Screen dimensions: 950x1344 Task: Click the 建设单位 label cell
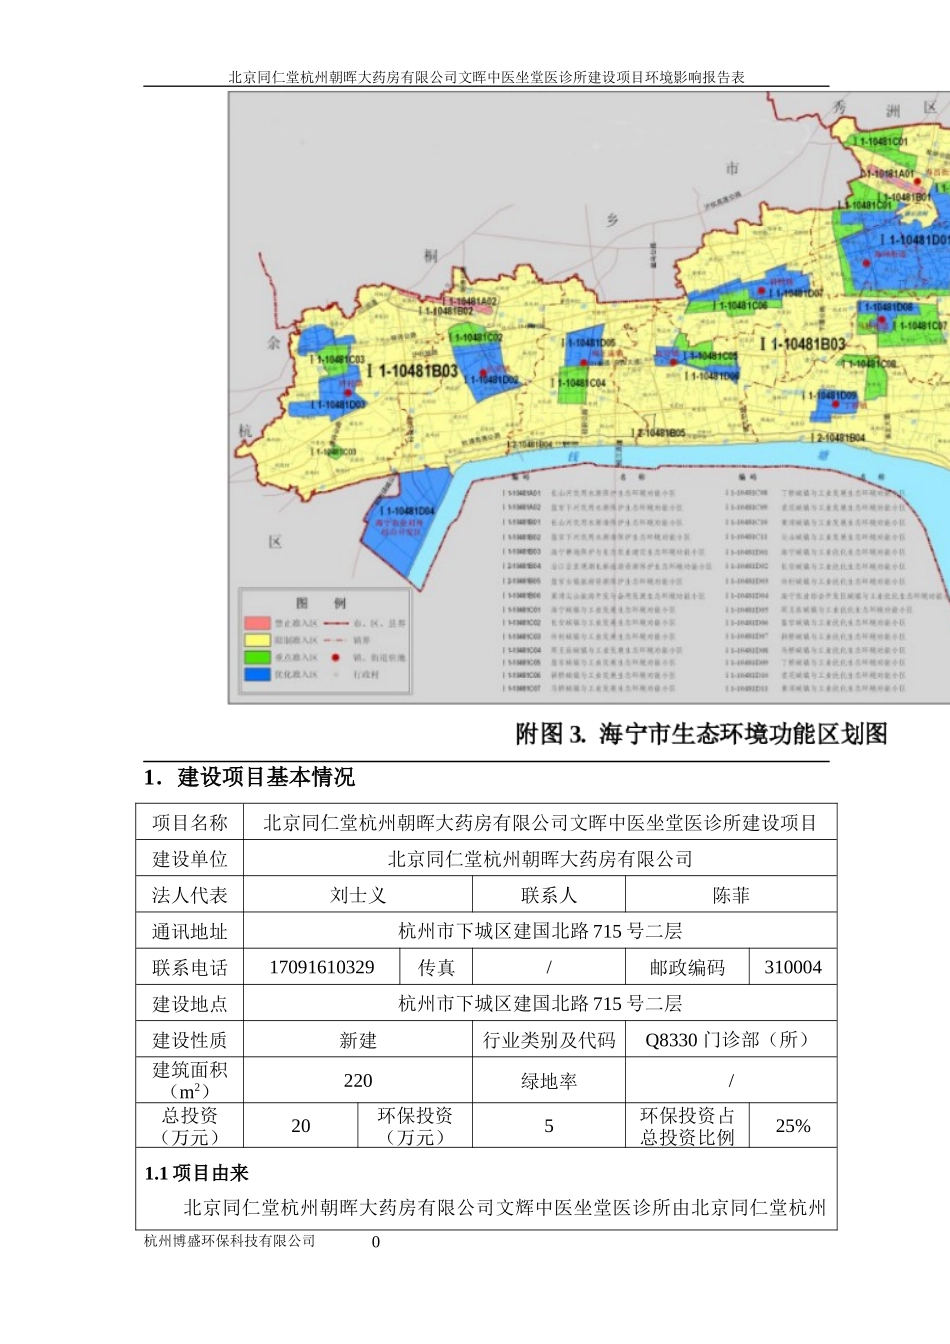(190, 858)
